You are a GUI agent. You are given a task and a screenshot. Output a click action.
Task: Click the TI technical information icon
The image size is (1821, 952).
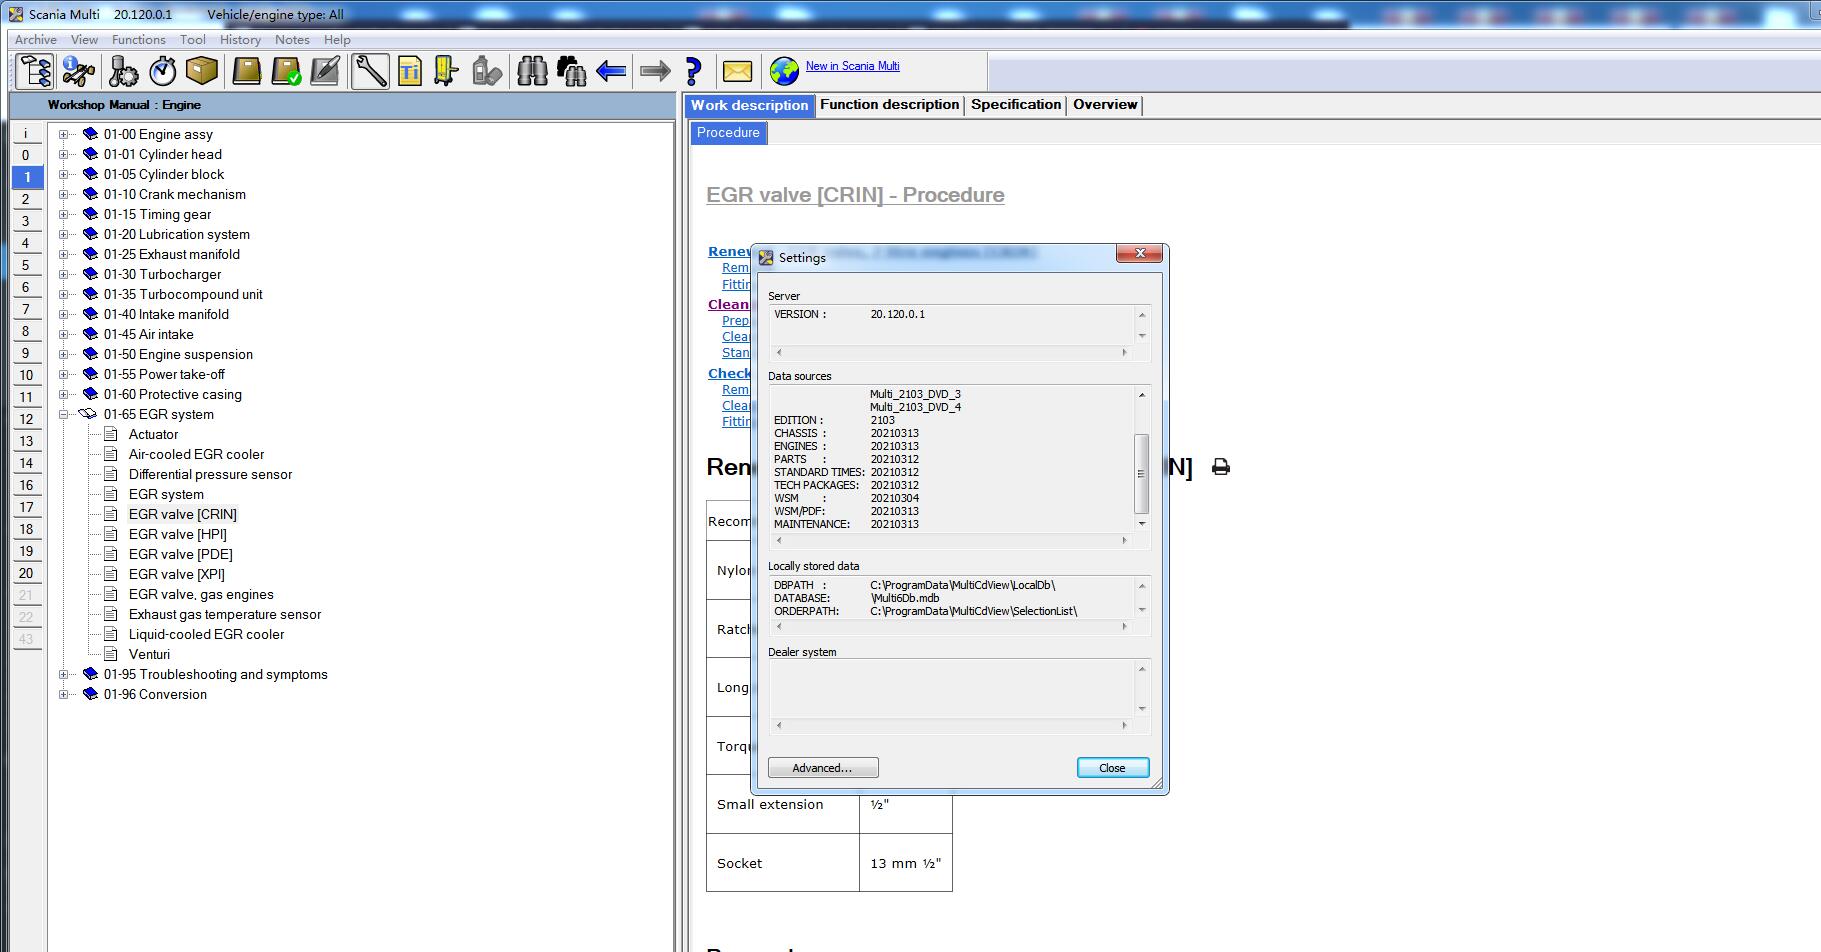click(410, 71)
